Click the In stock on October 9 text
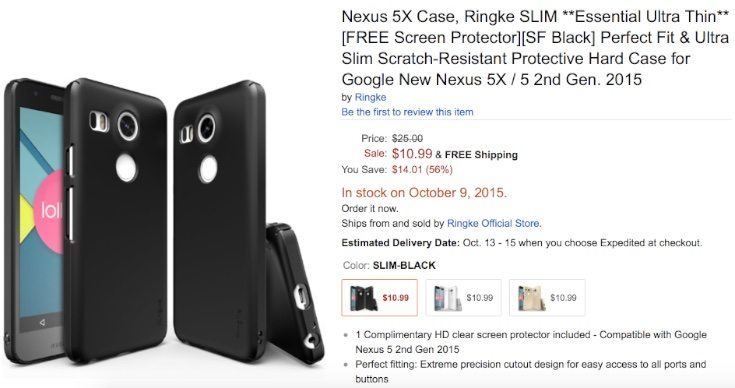The image size is (735, 388). pos(424,193)
